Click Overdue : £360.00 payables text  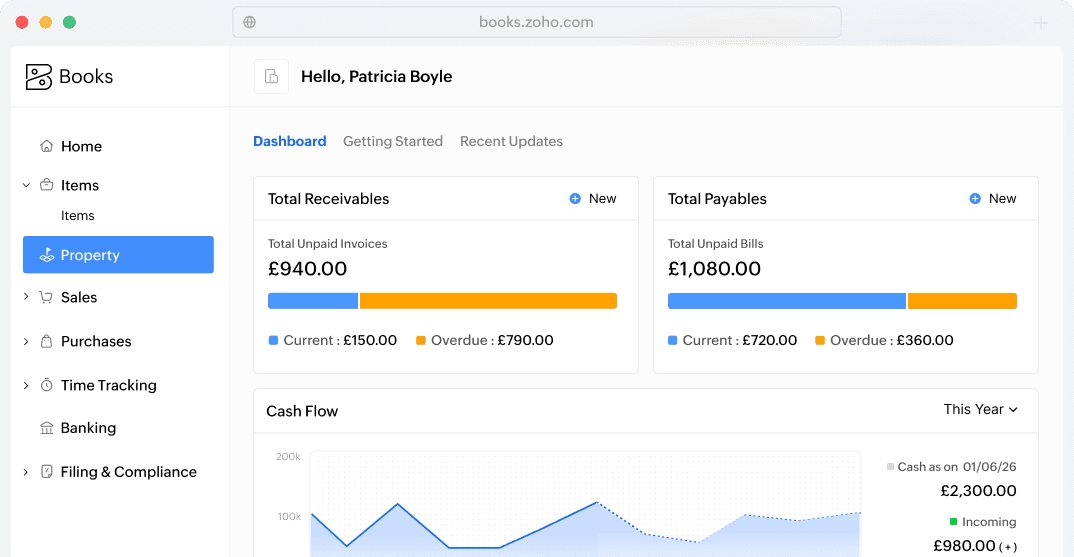click(x=892, y=341)
